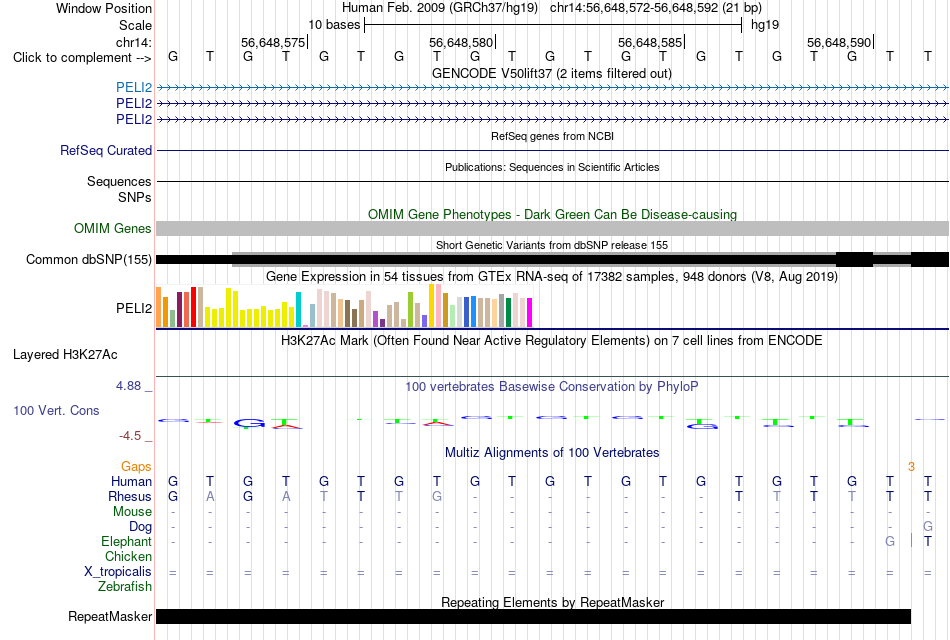
Task: Click the gray OMIM Genes item bar
Action: [552, 228]
